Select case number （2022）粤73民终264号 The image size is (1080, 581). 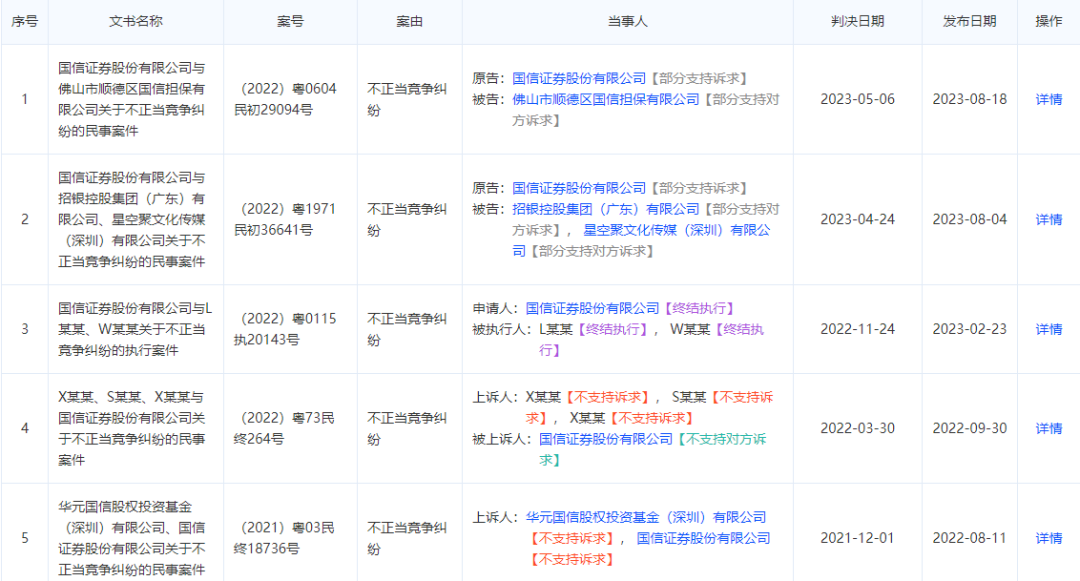click(x=285, y=428)
